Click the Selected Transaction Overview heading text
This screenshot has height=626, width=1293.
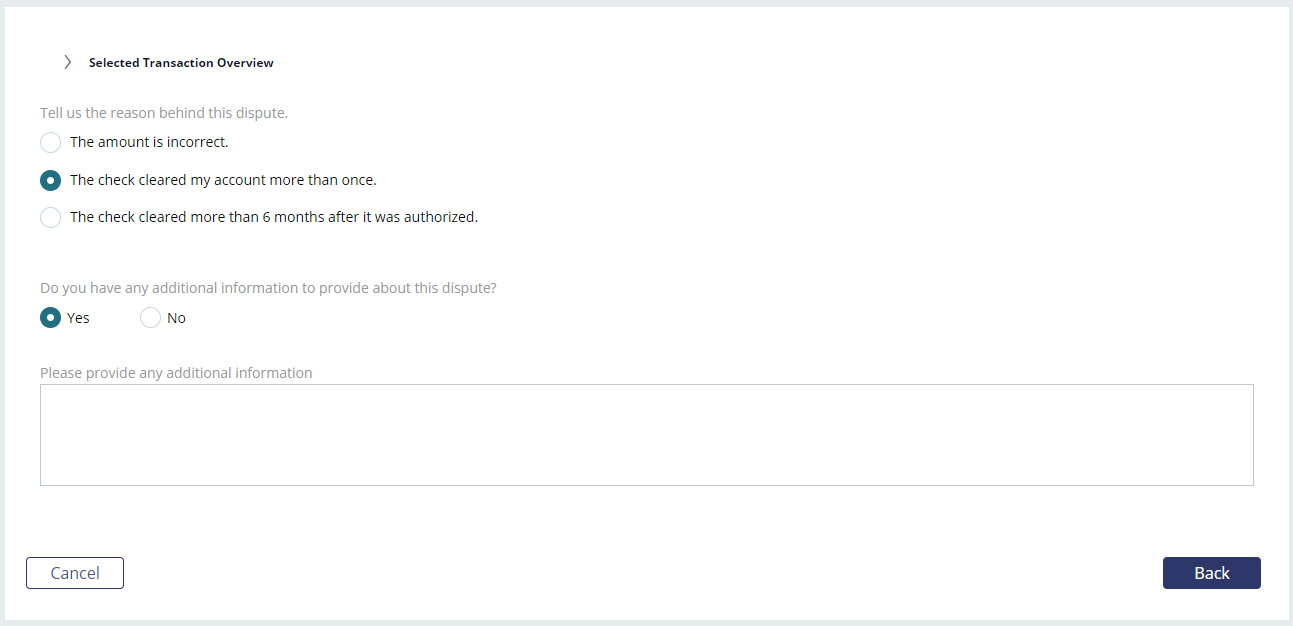pos(181,62)
